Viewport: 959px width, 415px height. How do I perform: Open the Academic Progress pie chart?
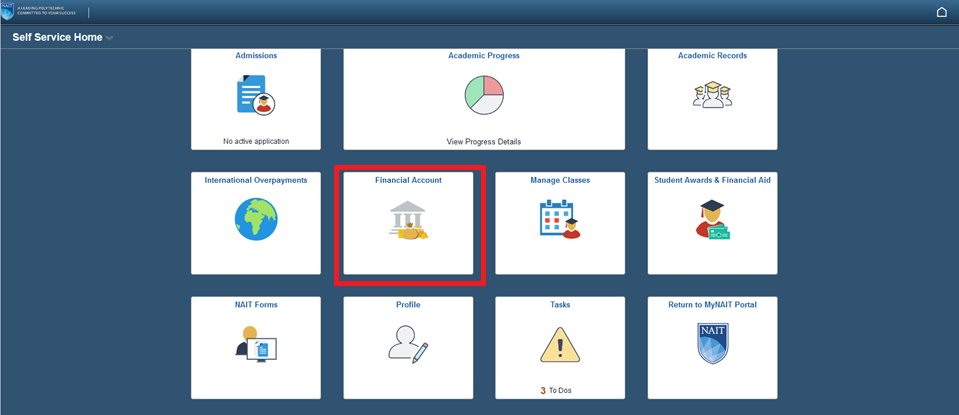click(x=484, y=94)
